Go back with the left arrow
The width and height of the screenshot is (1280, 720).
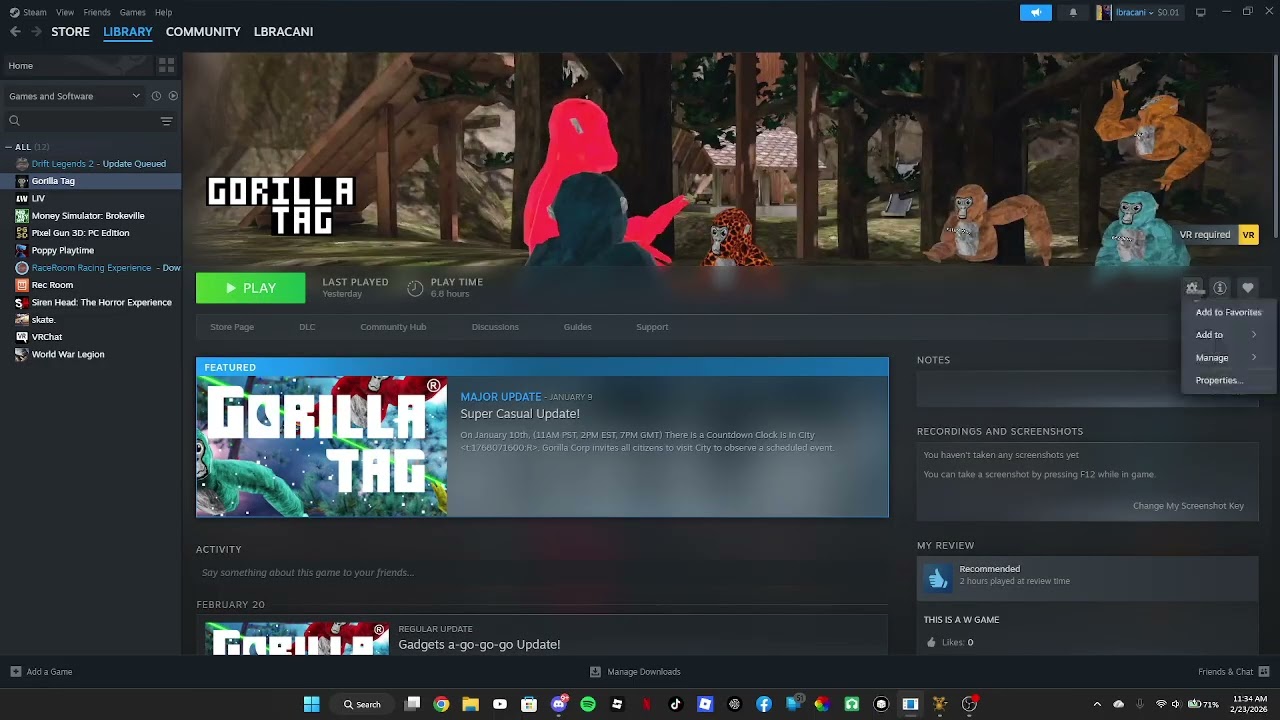[15, 32]
